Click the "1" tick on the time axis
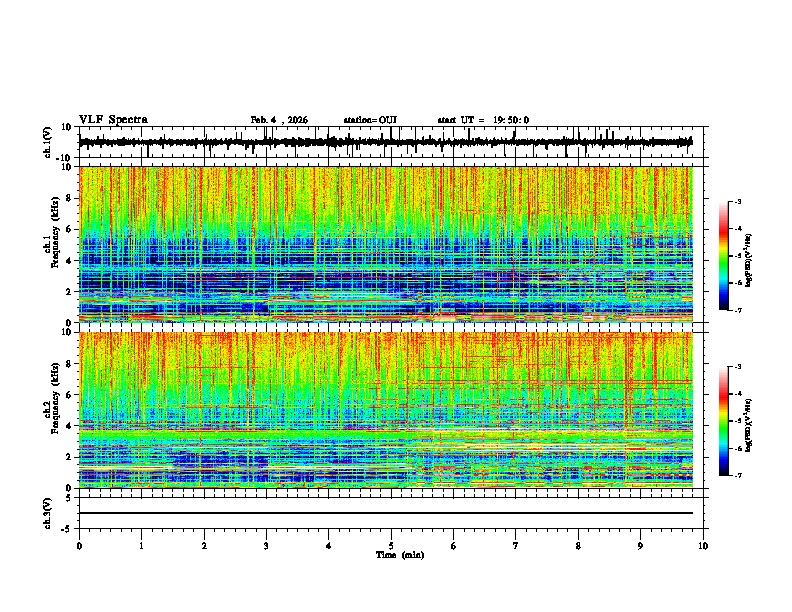792x612 pixels. click(x=141, y=546)
